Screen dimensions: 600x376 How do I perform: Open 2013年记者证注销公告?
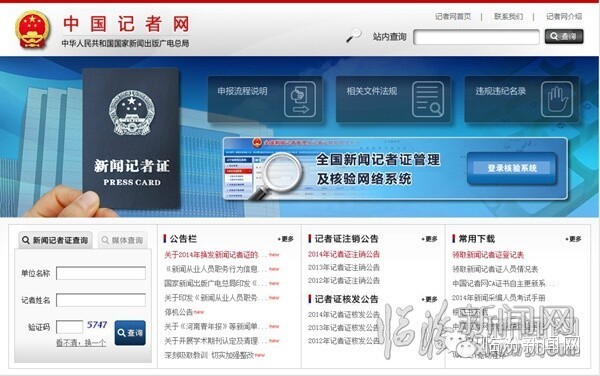(x=344, y=267)
